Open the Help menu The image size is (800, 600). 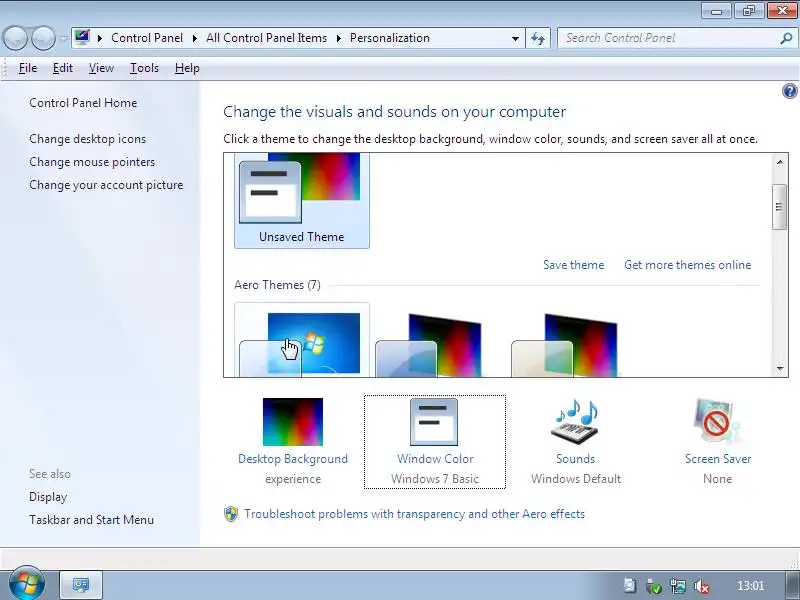[187, 68]
